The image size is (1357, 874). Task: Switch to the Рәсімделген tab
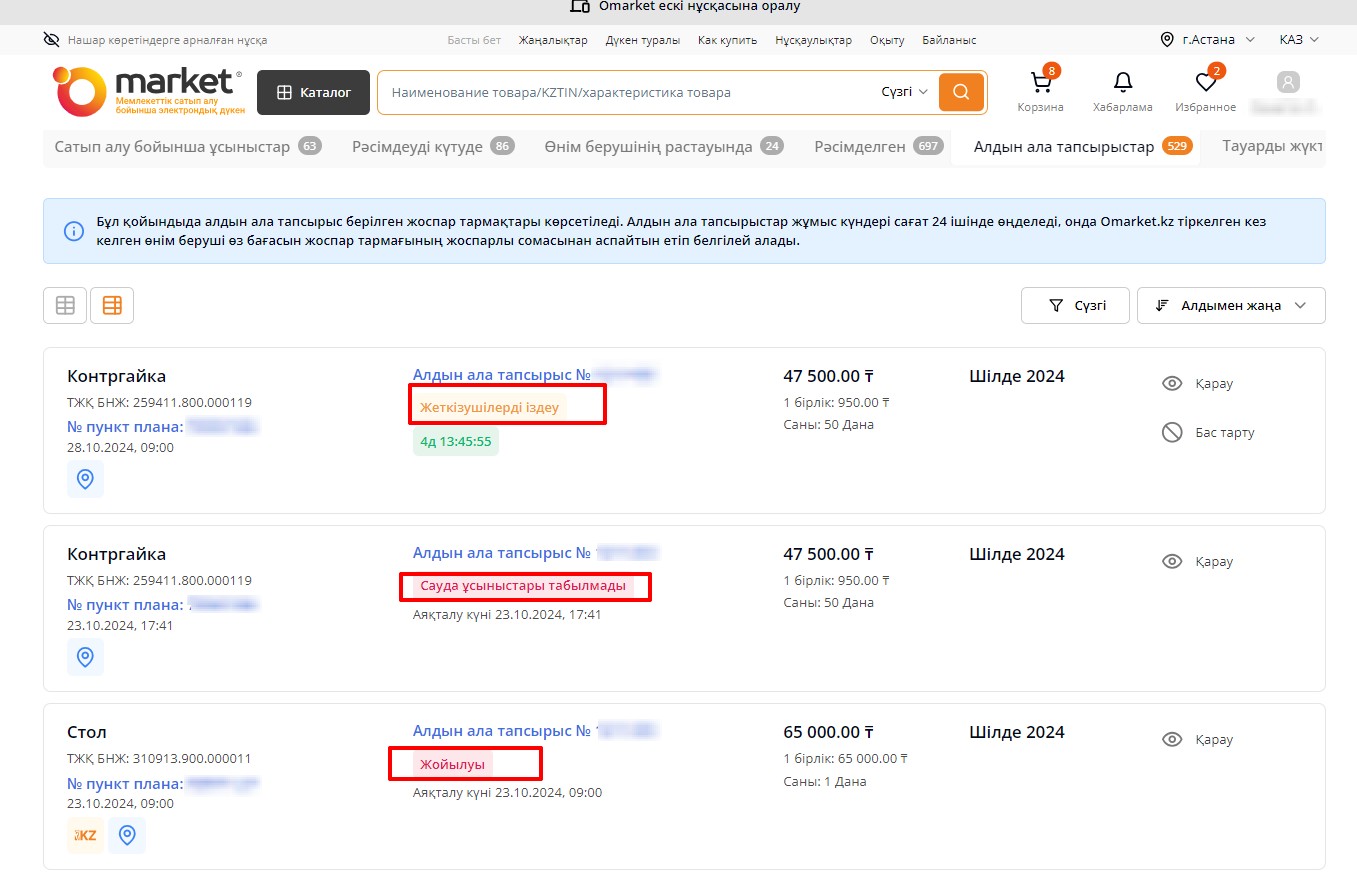[877, 147]
